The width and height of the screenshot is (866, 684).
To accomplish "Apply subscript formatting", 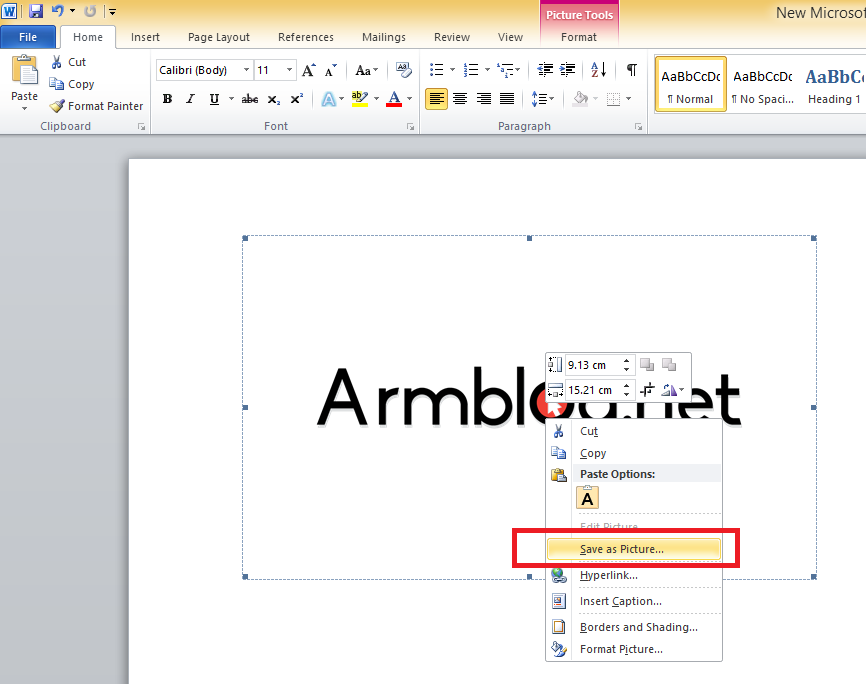I will click(x=274, y=99).
